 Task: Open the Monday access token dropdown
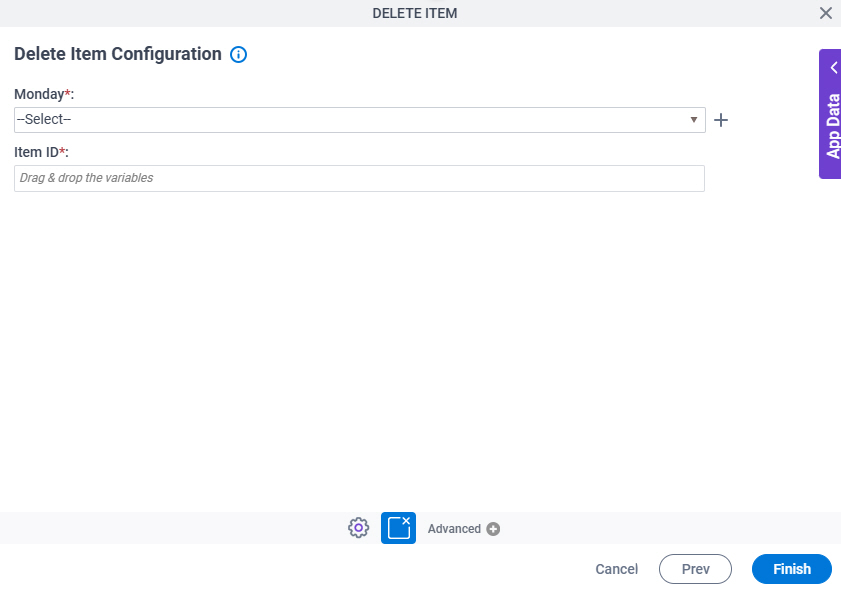[x=359, y=120]
